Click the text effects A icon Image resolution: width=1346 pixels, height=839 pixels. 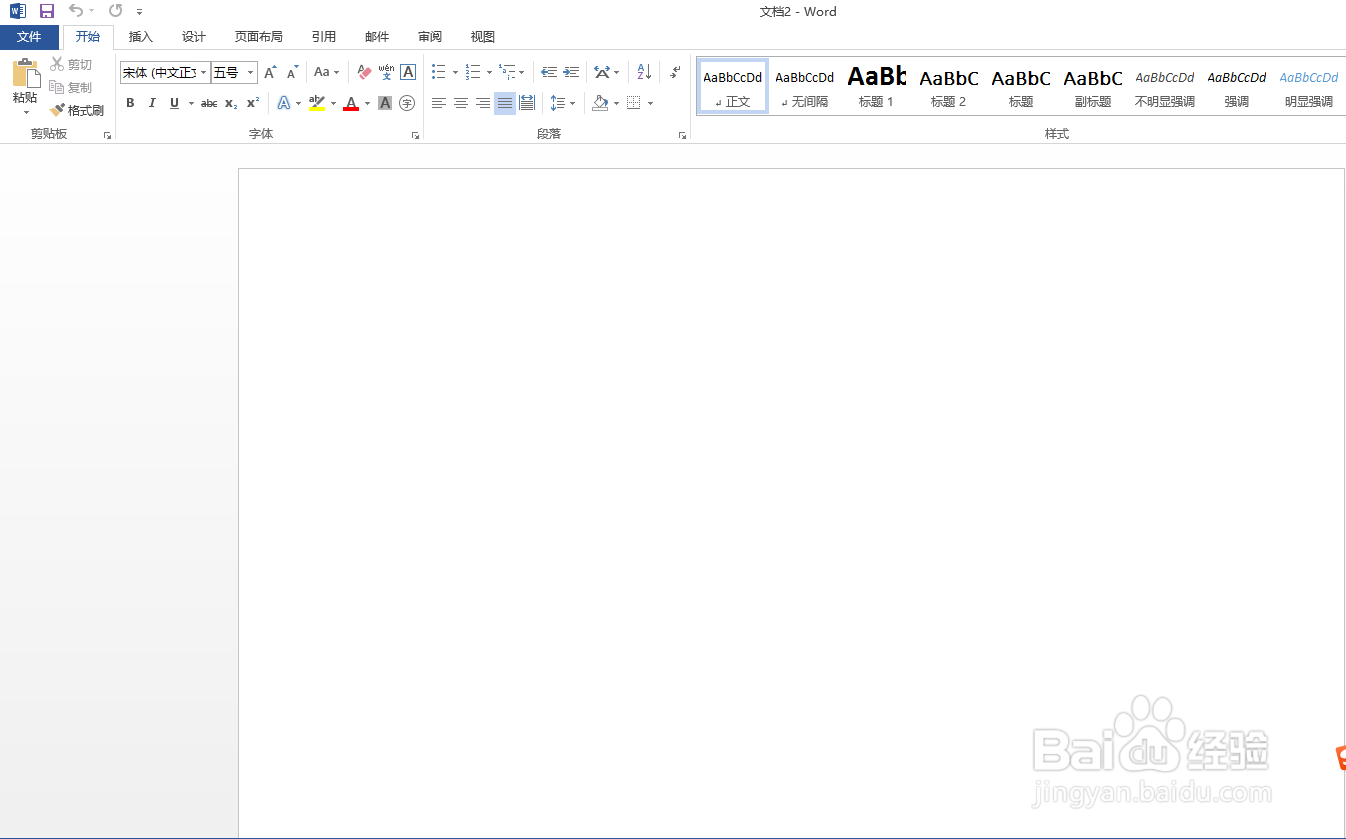[x=283, y=103]
